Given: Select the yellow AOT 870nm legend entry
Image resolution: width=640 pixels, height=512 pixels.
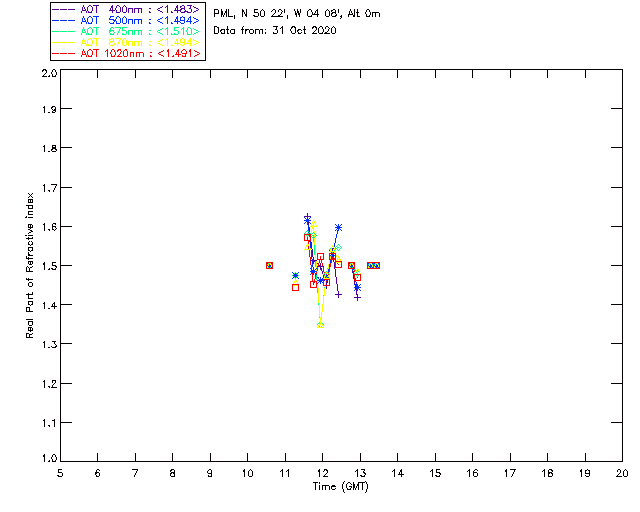Looking at the screenshot, I should point(126,42).
